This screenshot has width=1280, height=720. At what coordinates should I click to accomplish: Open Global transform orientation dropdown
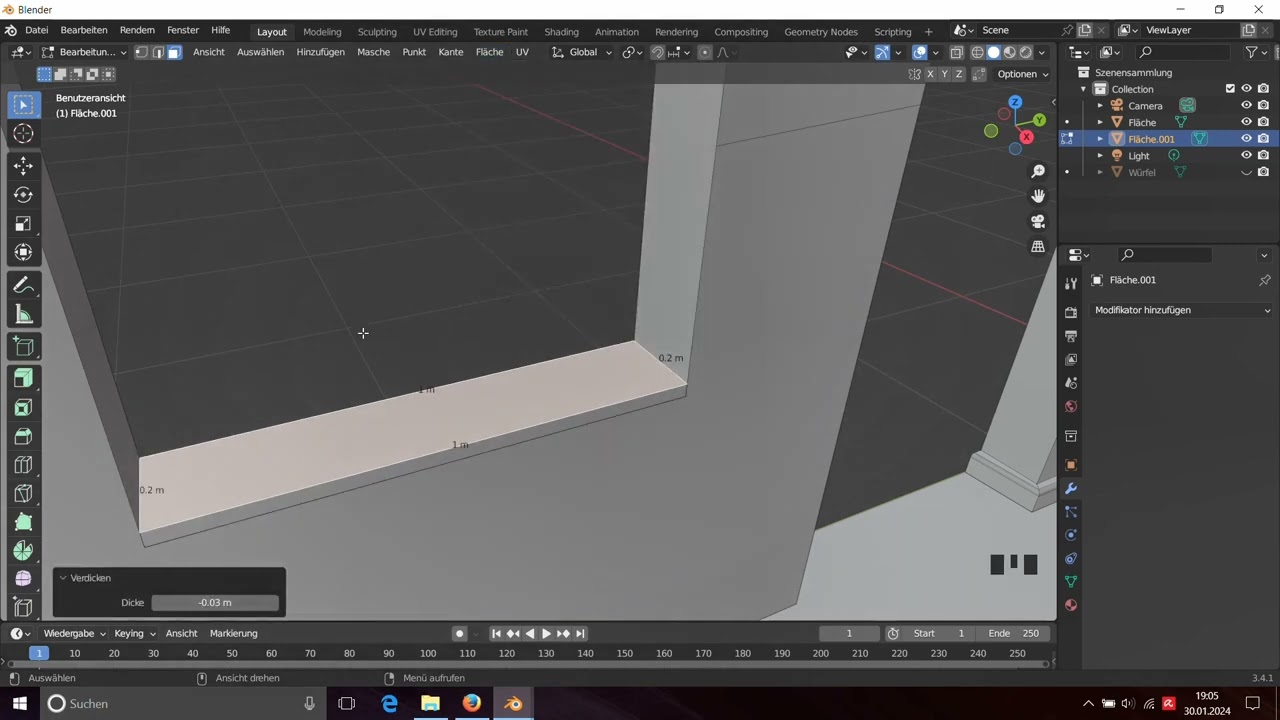[x=583, y=52]
